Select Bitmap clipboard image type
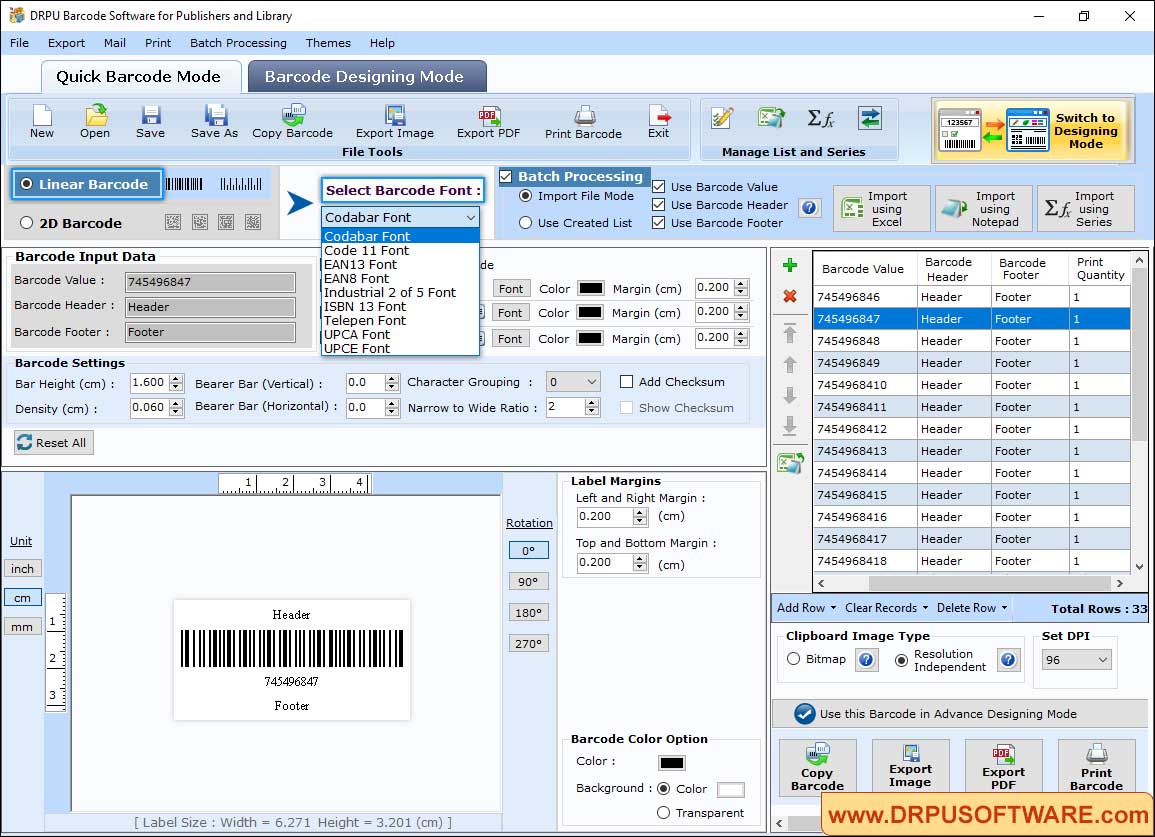 click(x=793, y=659)
